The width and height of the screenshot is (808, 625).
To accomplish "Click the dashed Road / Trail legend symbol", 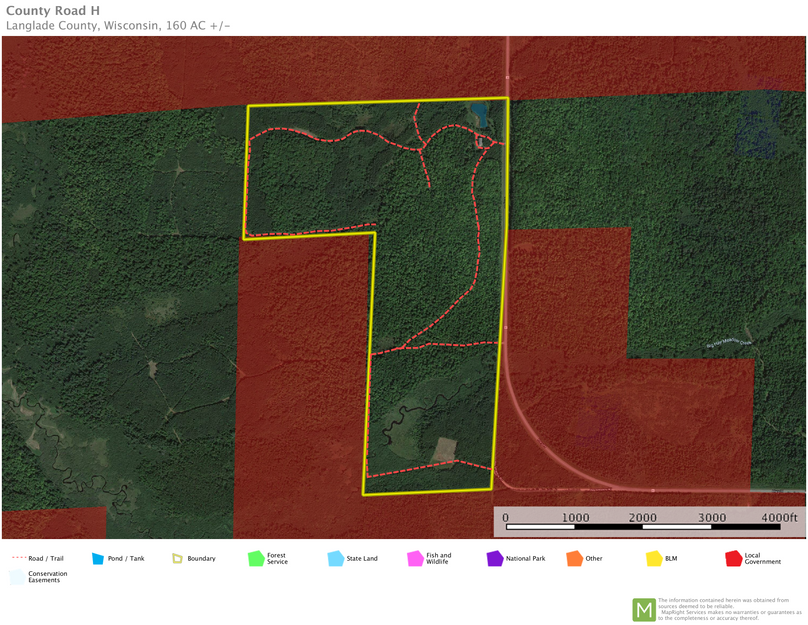I will click(x=18, y=558).
